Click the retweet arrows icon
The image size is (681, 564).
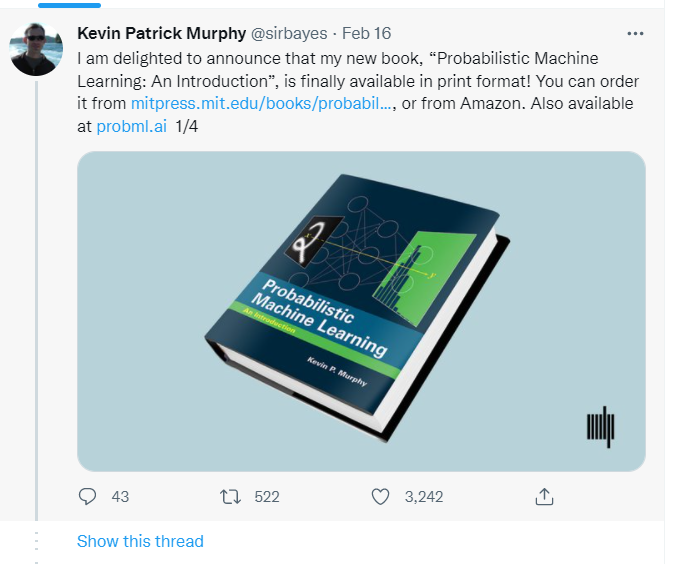pos(231,496)
